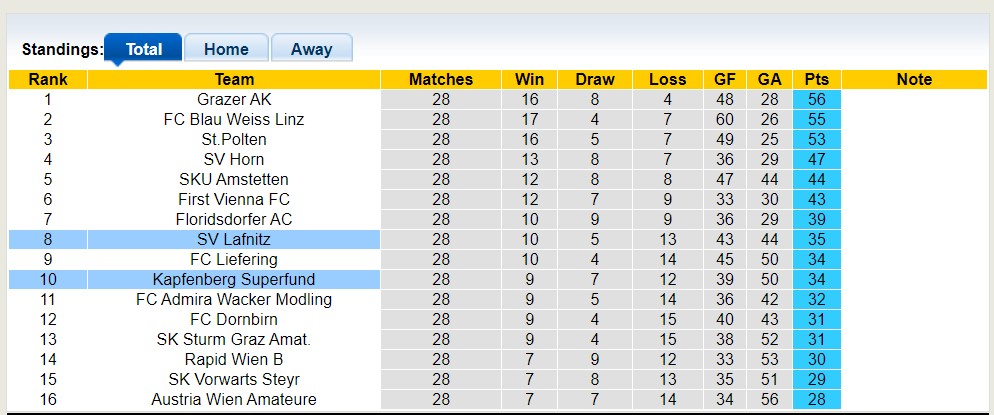Click the Austria Wien Amateure team
The image size is (994, 415).
point(234,399)
